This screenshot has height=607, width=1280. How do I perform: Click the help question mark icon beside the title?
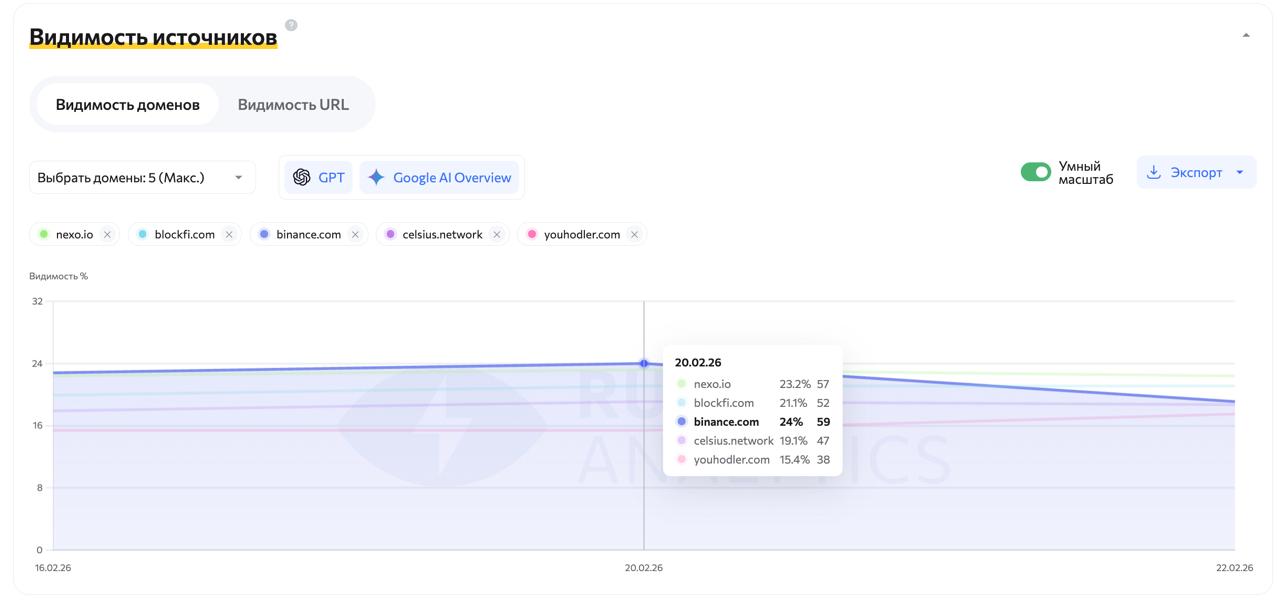tap(291, 25)
